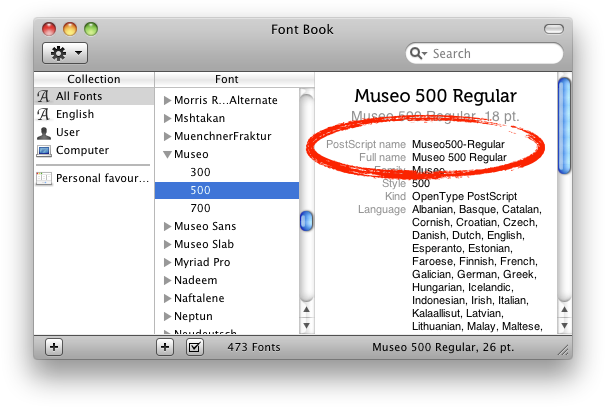Select the All Fonts collection

[94, 96]
